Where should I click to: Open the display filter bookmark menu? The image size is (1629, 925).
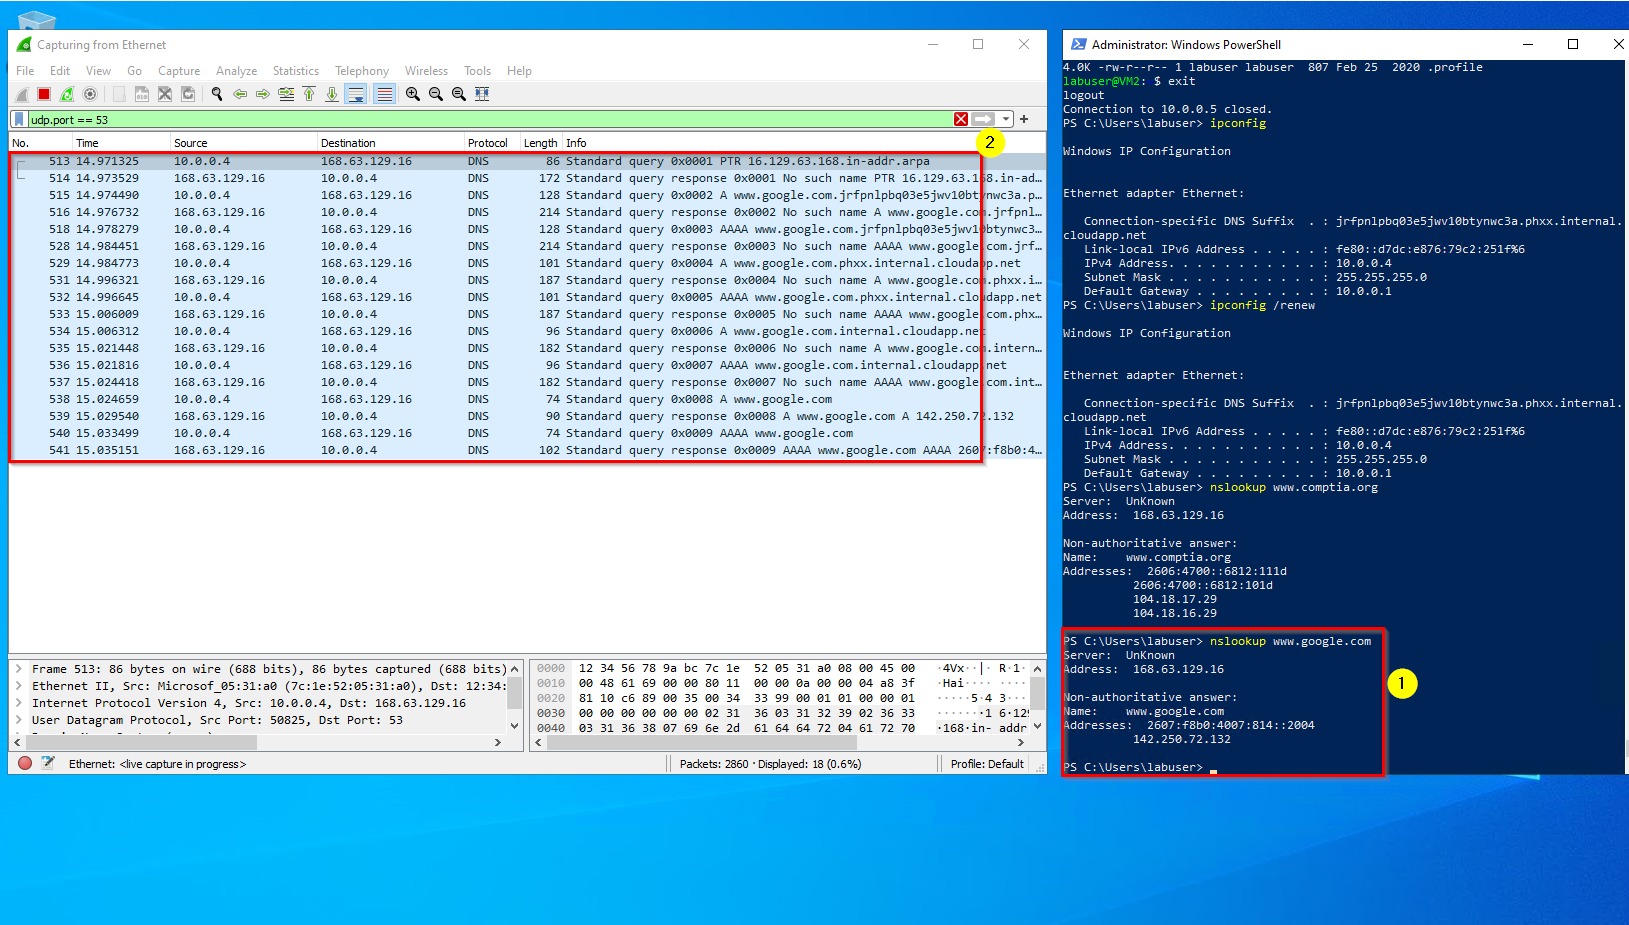[19, 119]
